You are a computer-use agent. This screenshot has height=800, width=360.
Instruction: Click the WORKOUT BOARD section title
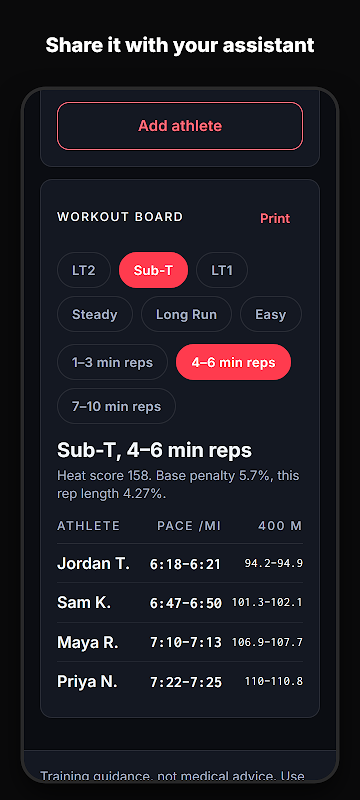click(x=120, y=216)
